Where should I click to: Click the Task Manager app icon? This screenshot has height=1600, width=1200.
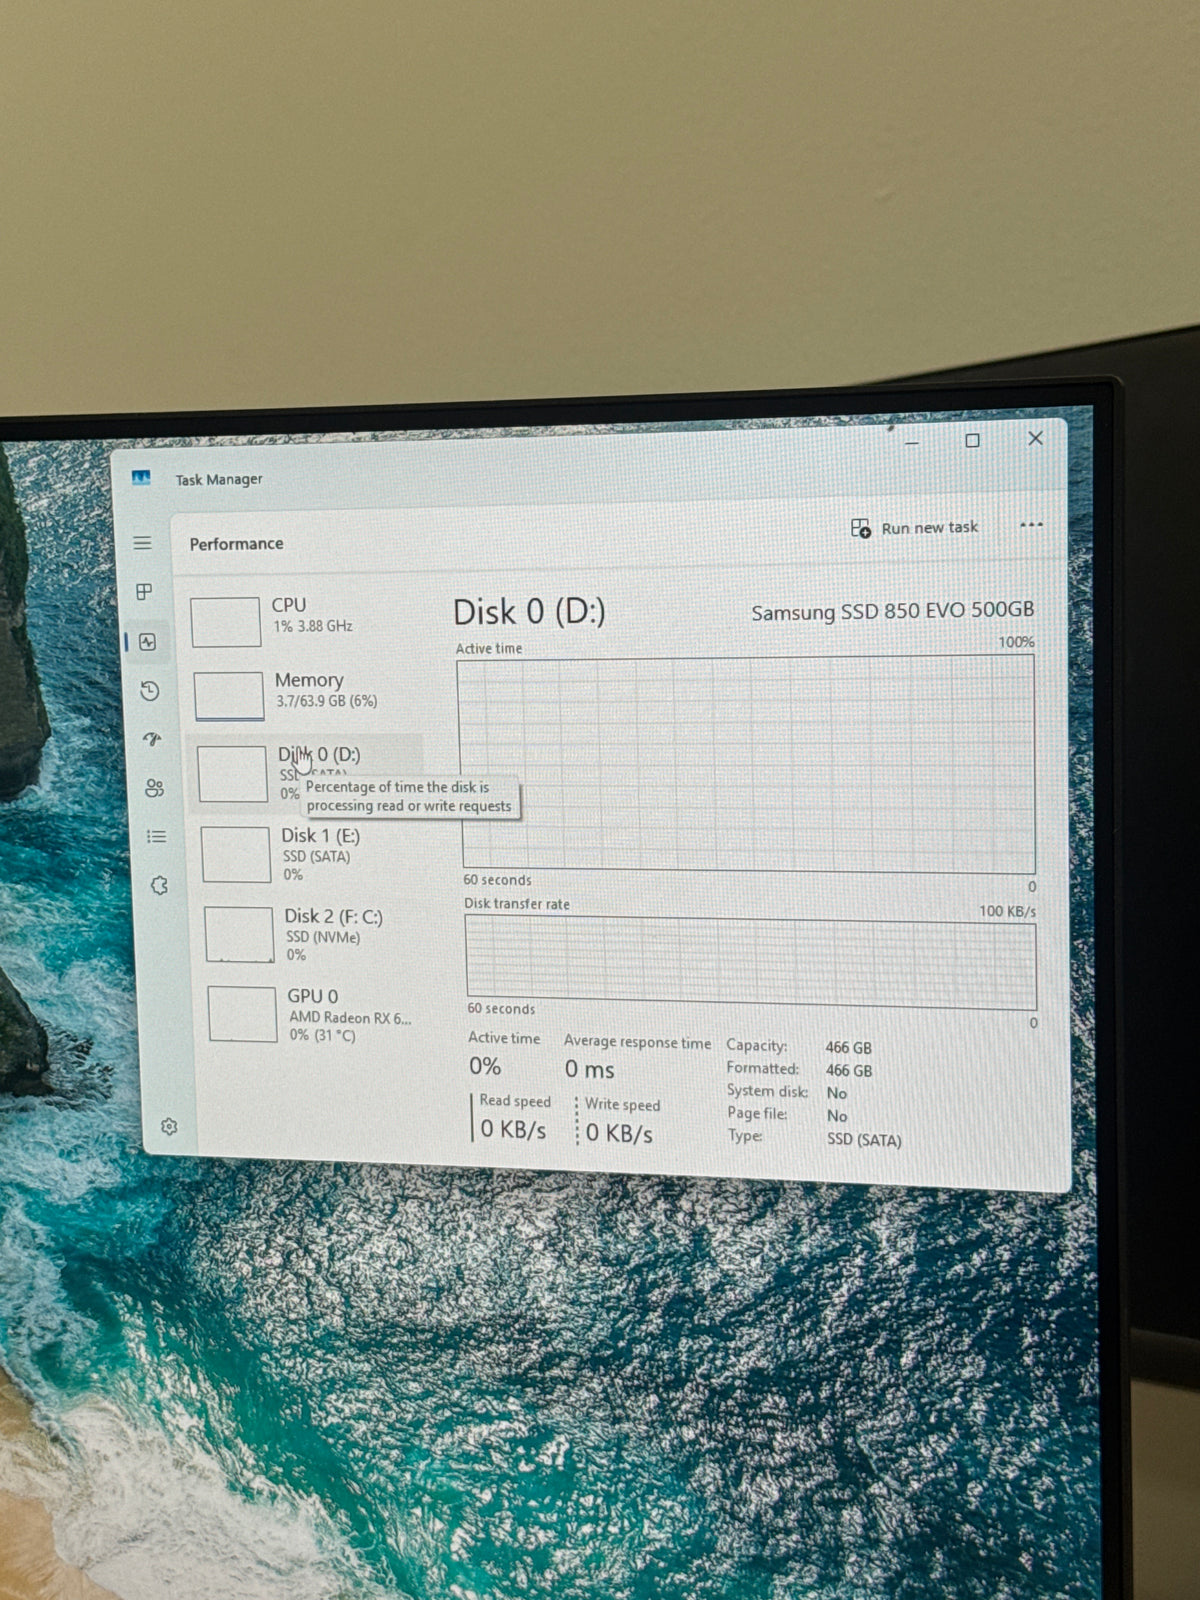click(141, 478)
